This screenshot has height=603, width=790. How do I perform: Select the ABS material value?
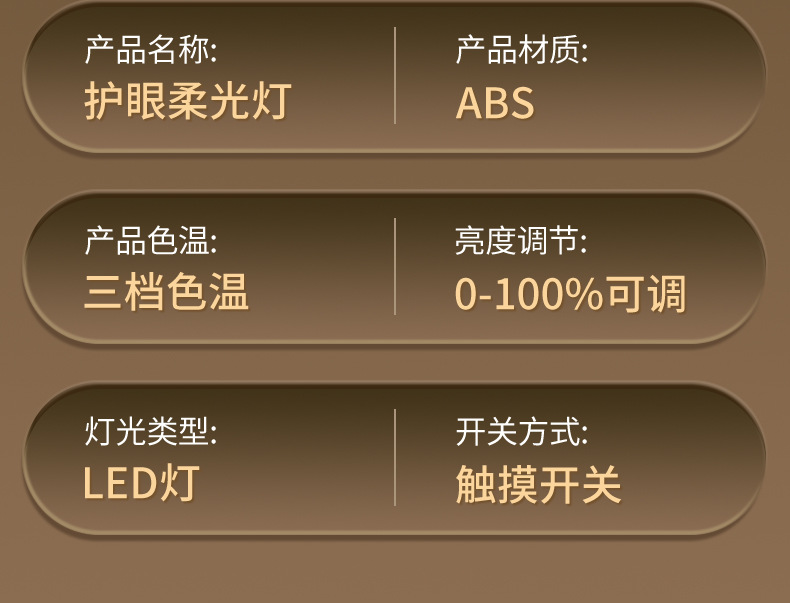click(495, 103)
